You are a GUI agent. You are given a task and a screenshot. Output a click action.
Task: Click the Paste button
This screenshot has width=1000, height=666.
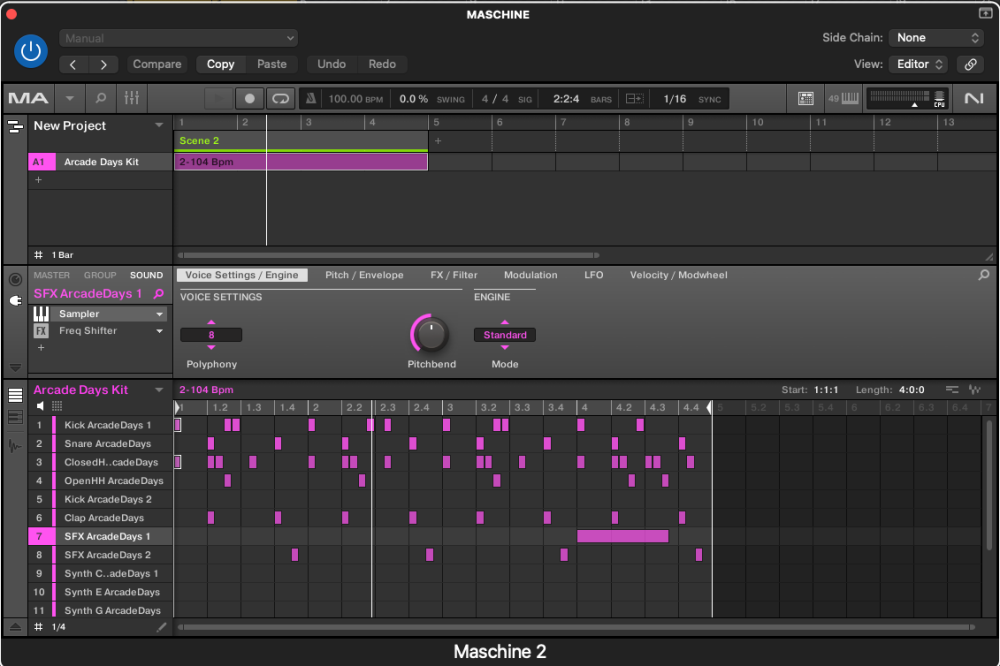click(272, 64)
